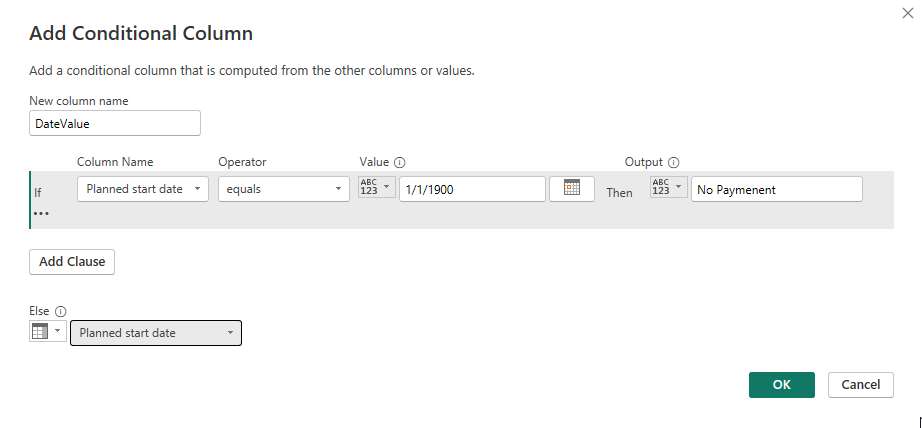This screenshot has width=922, height=428.
Task: Click the Output field with No Paymenent
Action: tap(776, 189)
